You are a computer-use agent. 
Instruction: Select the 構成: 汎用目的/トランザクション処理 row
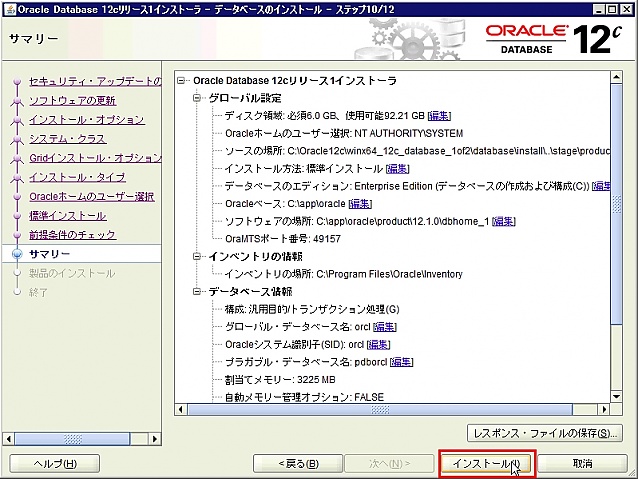[312, 309]
